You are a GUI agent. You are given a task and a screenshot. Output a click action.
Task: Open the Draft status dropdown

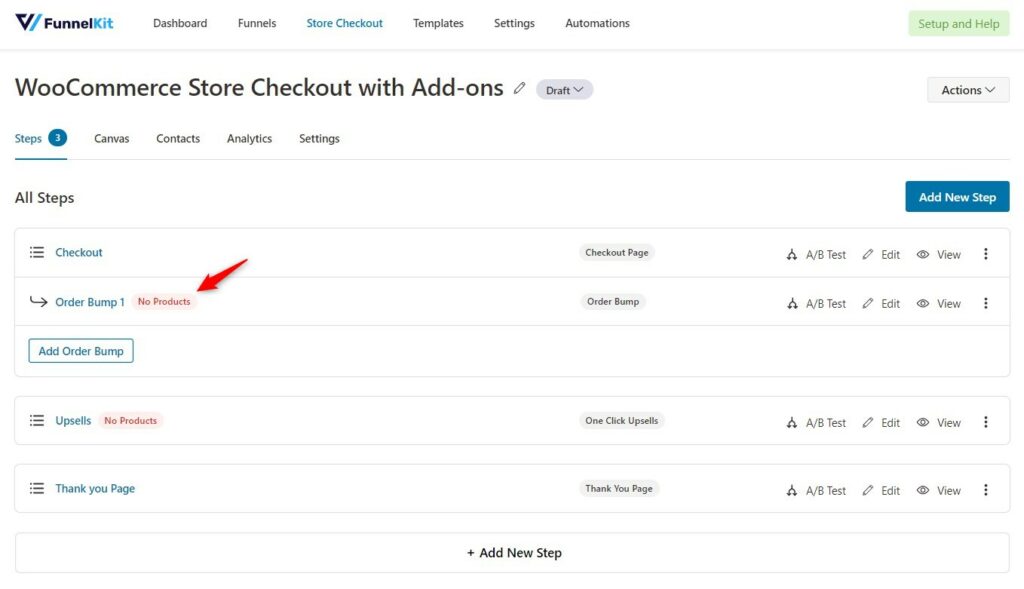point(564,90)
